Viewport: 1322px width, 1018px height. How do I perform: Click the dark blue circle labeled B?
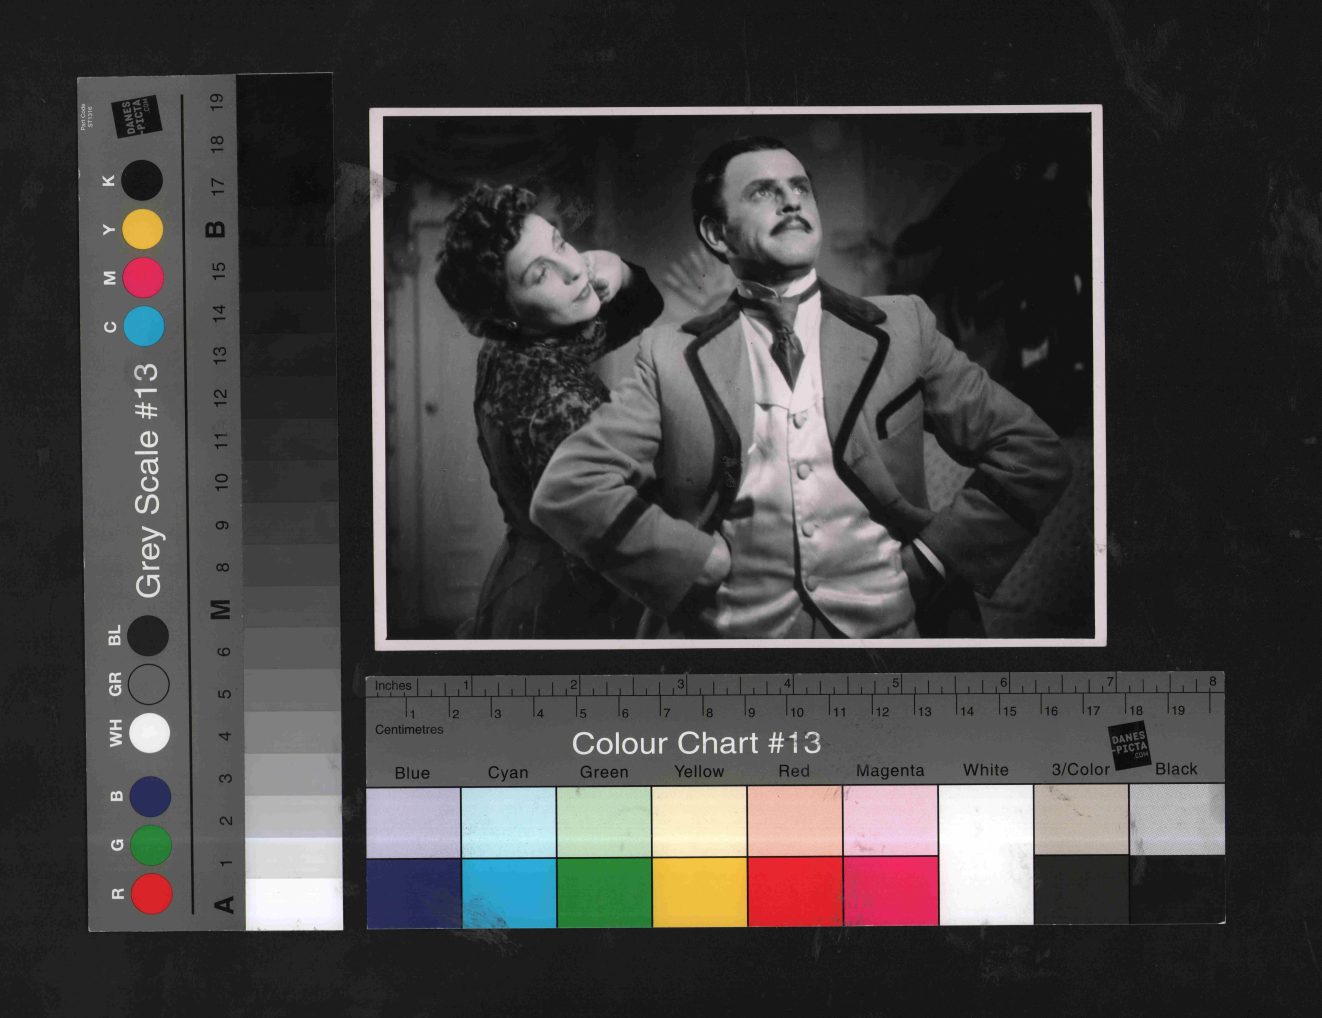(x=150, y=796)
